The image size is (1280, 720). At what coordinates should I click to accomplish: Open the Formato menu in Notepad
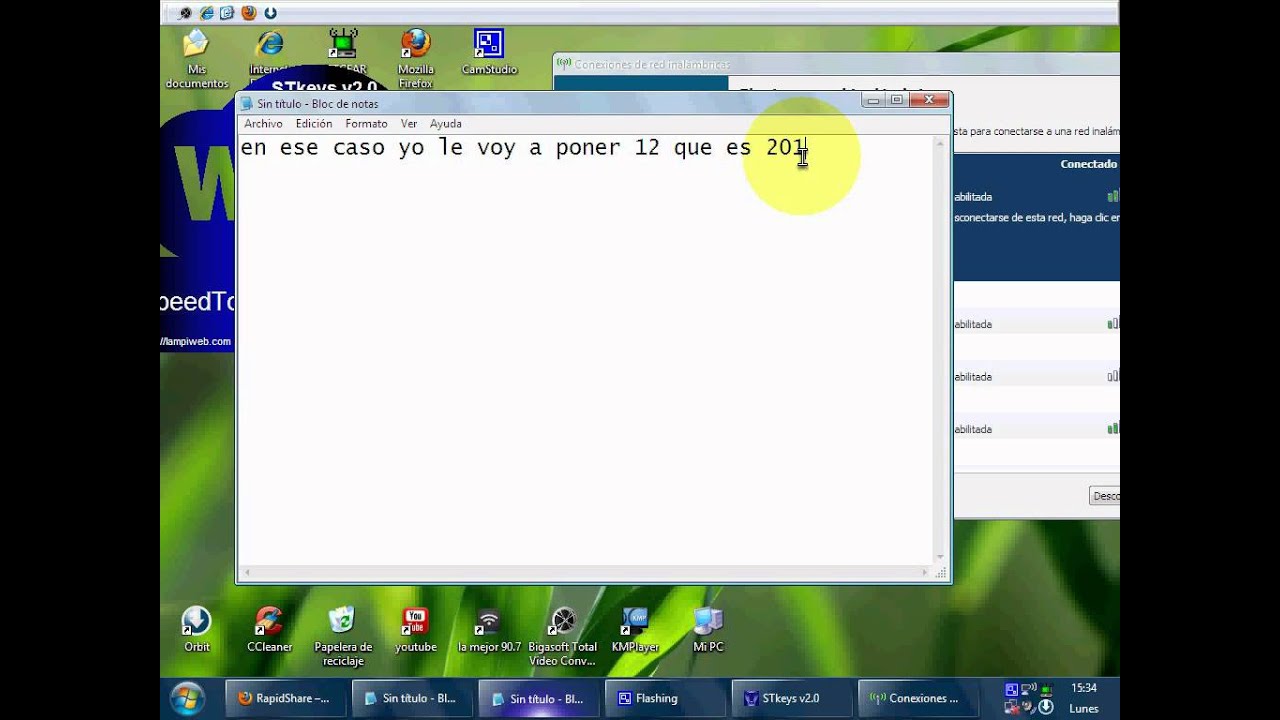366,124
